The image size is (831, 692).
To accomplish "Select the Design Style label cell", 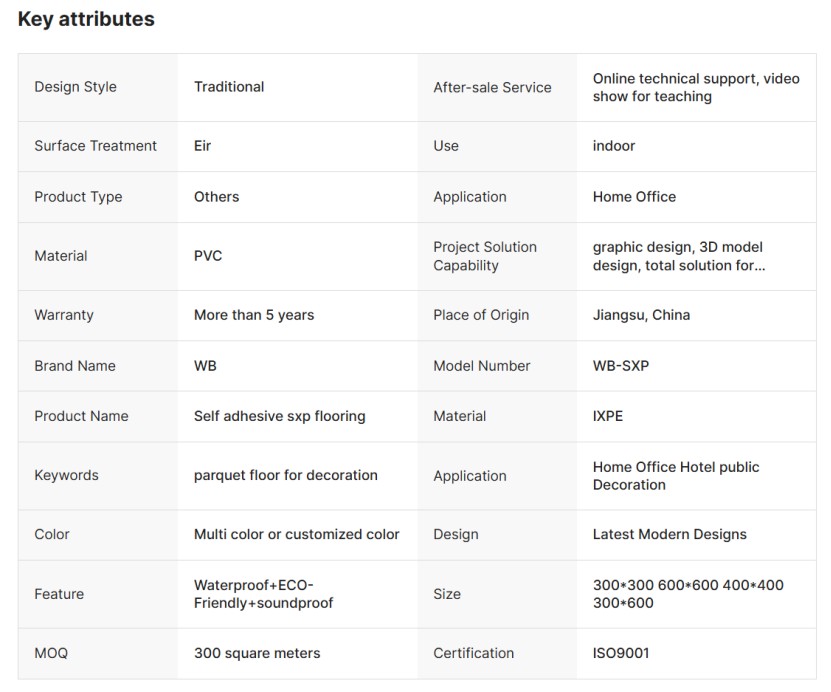I will 75,87.
